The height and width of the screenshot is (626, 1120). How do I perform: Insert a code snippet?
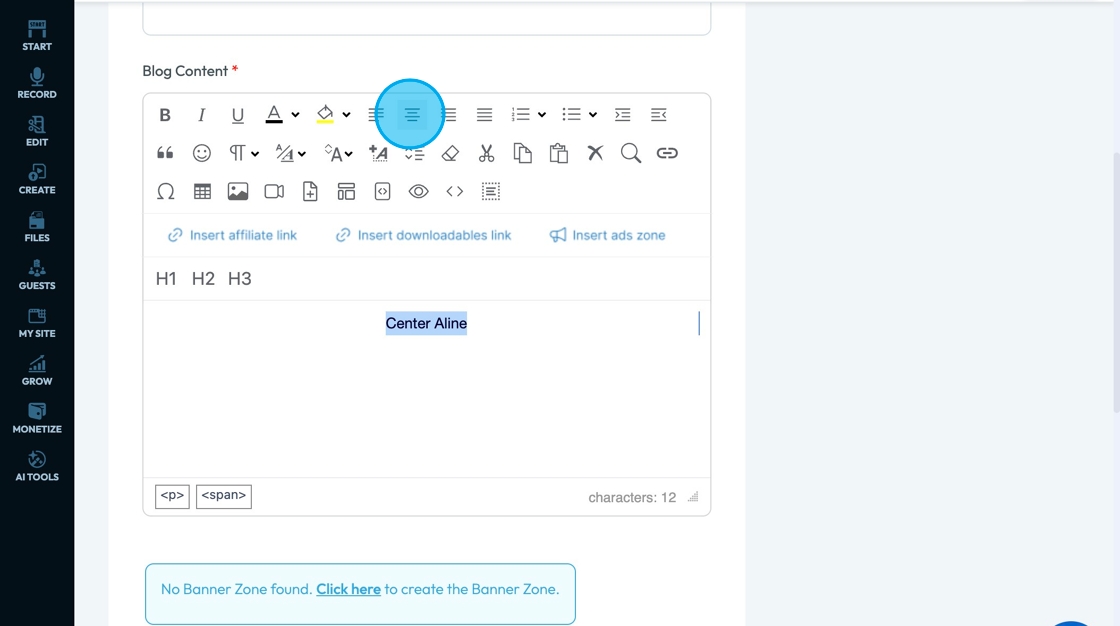pos(382,192)
